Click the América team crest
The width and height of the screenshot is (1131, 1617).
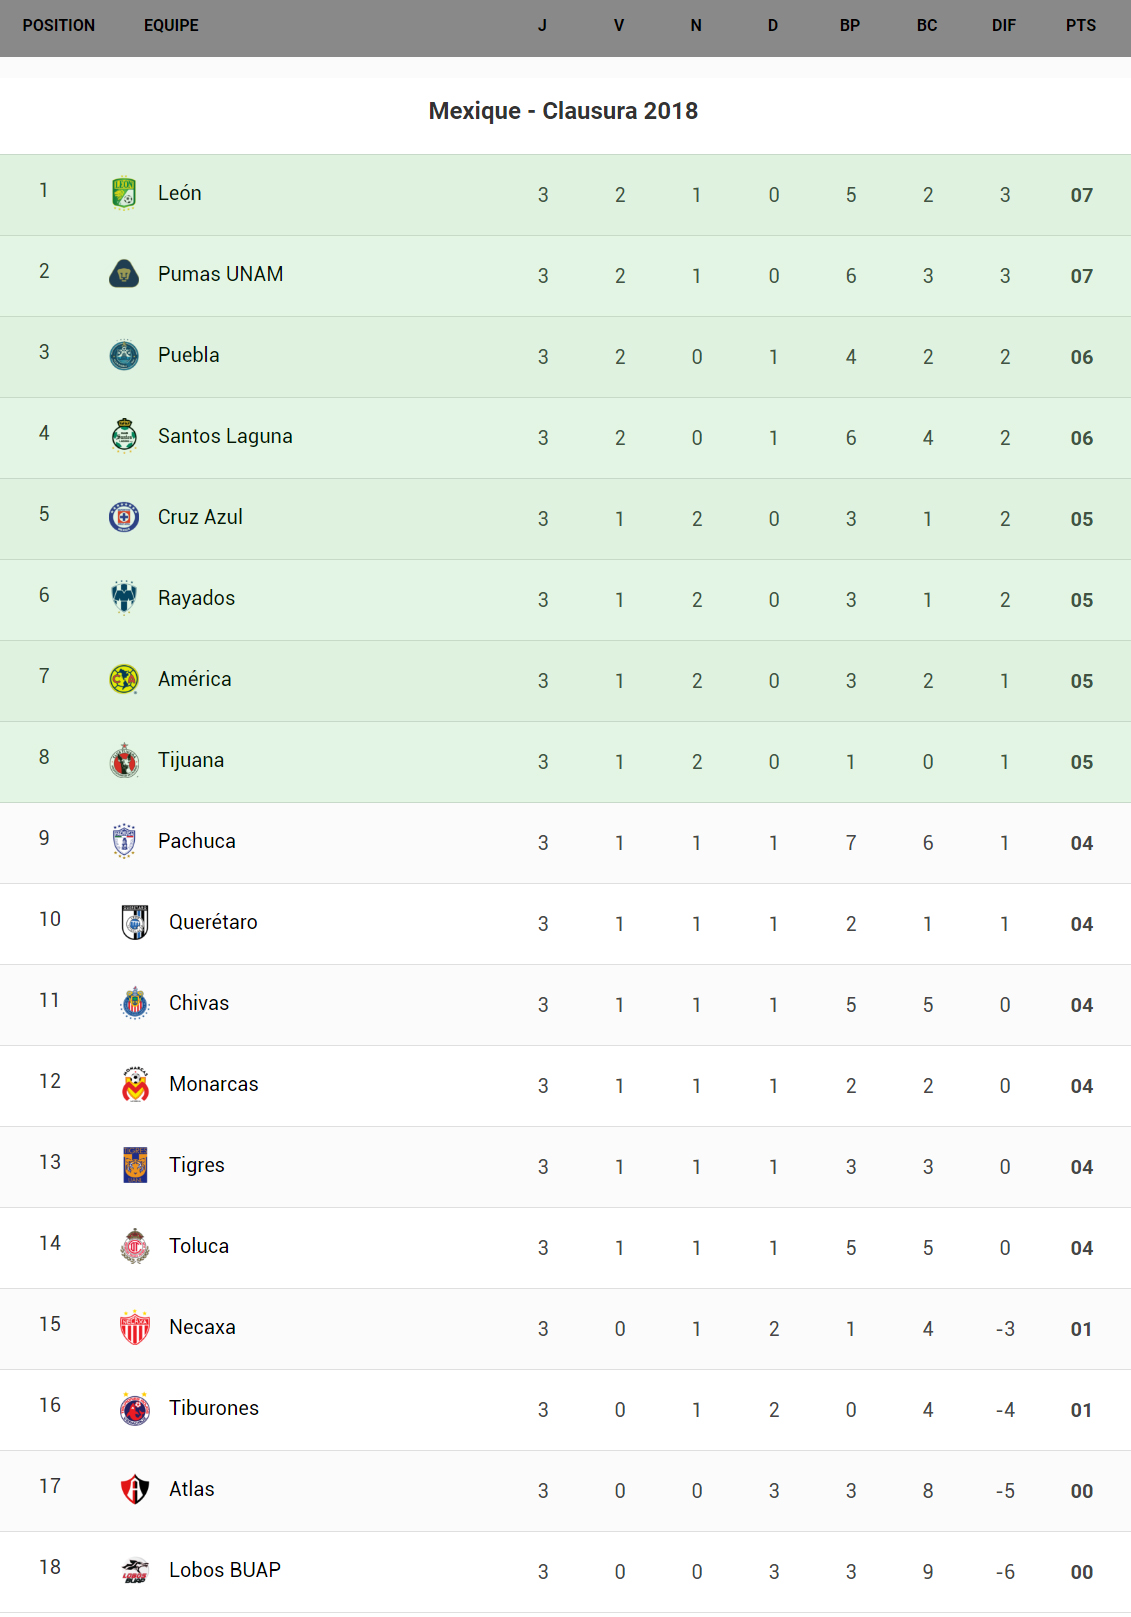click(124, 679)
